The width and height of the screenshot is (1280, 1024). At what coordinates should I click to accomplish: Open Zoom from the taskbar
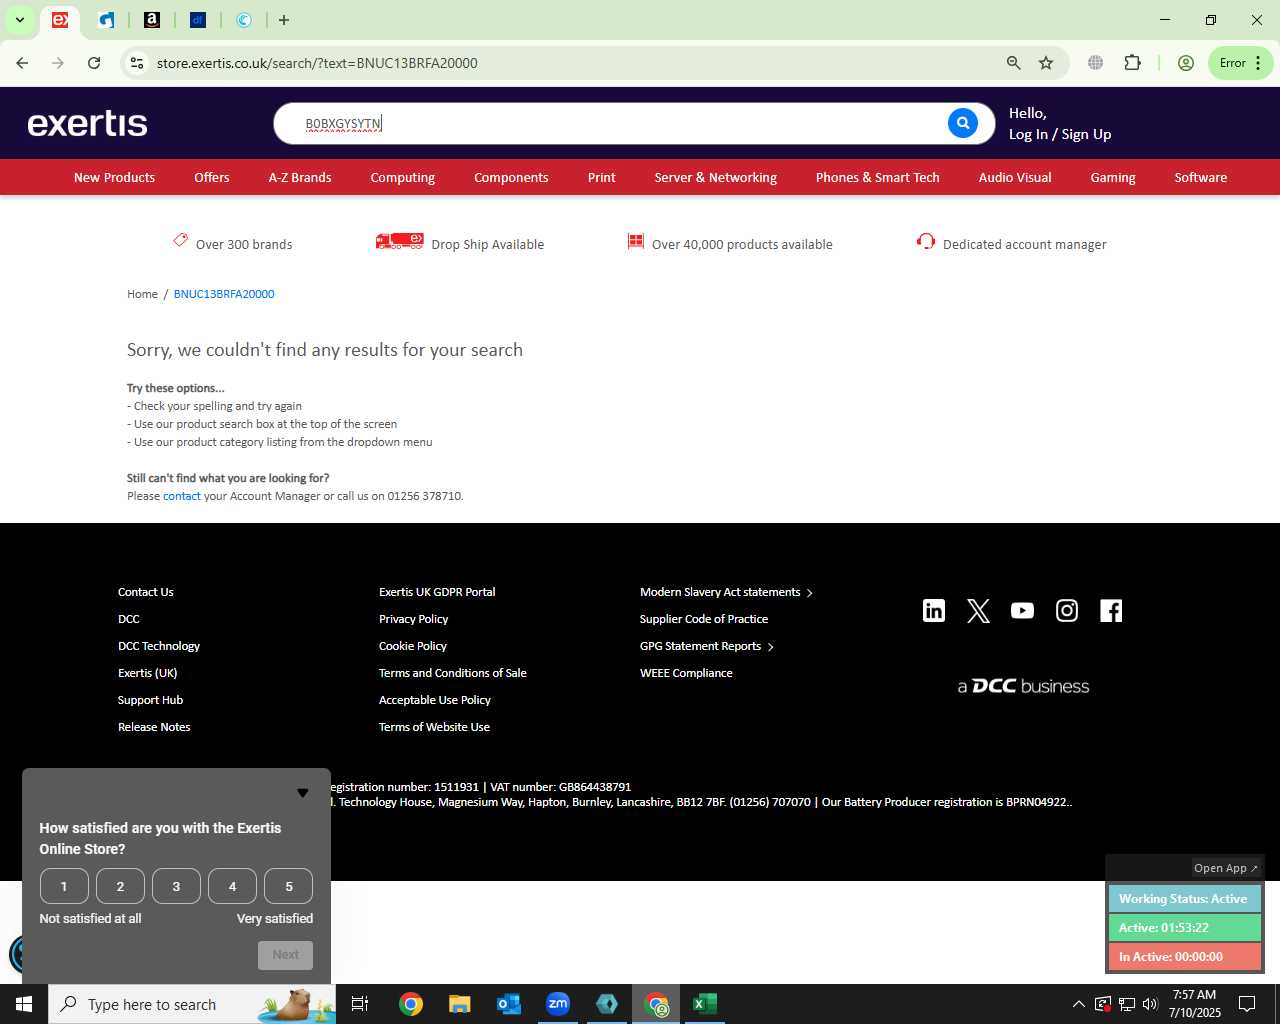pos(558,1004)
